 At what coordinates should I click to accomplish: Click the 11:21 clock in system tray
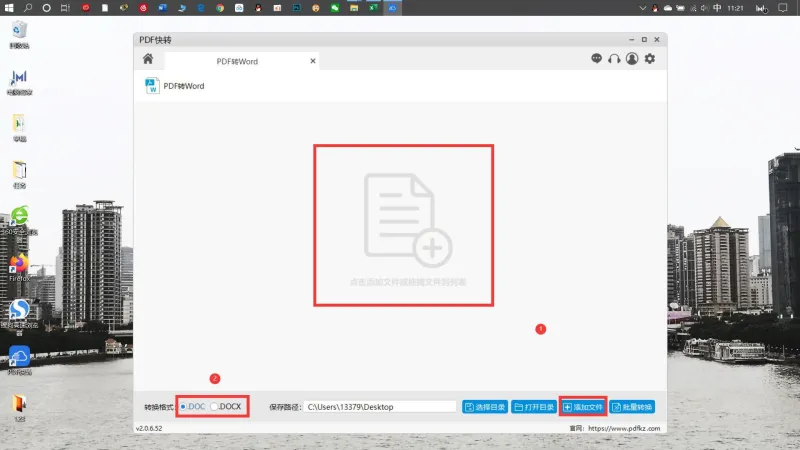pyautogui.click(x=735, y=8)
